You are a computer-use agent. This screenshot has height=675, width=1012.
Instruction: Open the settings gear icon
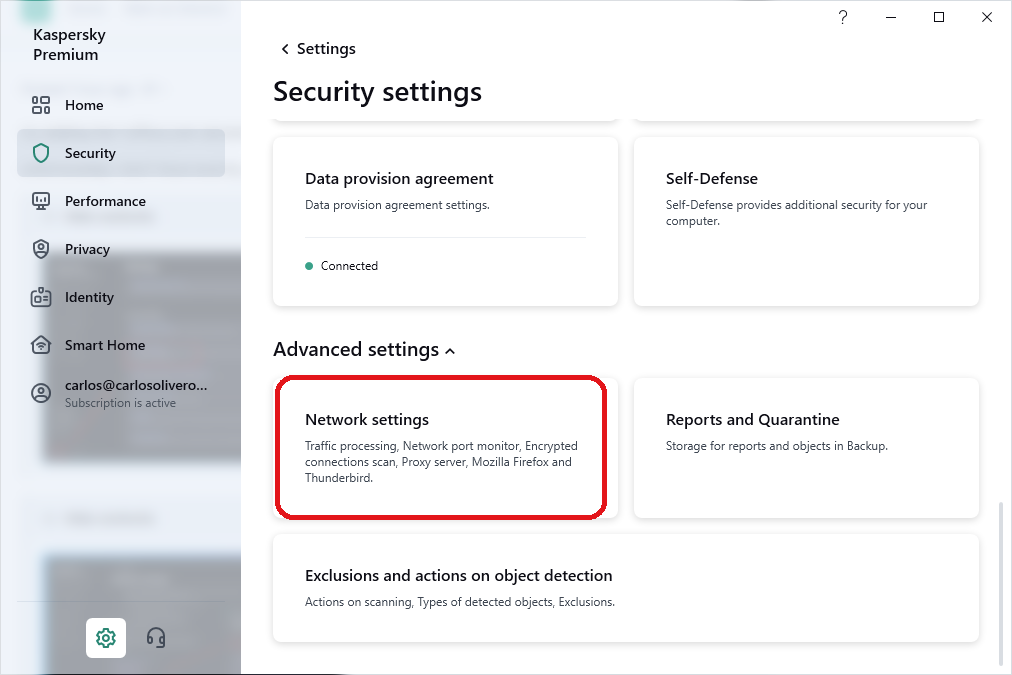click(x=106, y=637)
